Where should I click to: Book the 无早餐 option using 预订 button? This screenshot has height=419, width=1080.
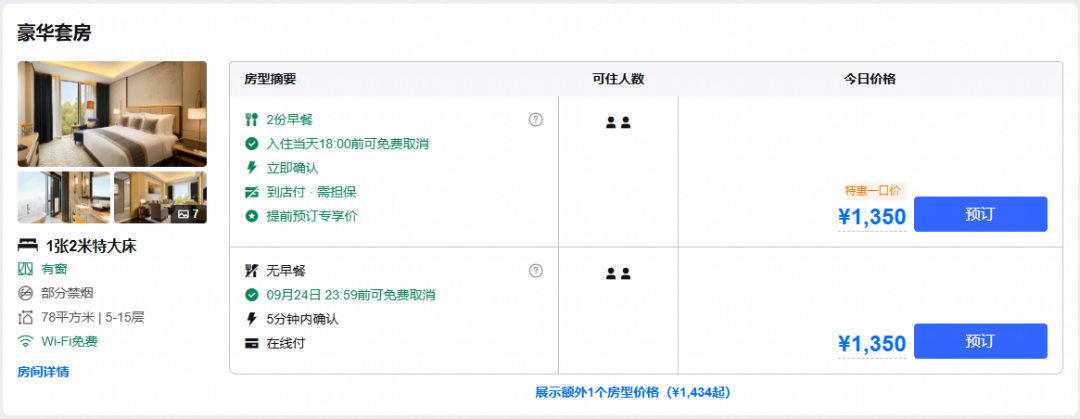pyautogui.click(x=980, y=341)
